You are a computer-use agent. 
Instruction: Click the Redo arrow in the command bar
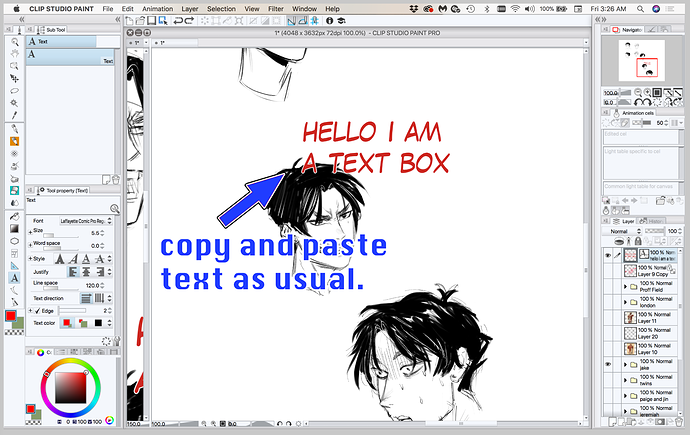pos(190,20)
